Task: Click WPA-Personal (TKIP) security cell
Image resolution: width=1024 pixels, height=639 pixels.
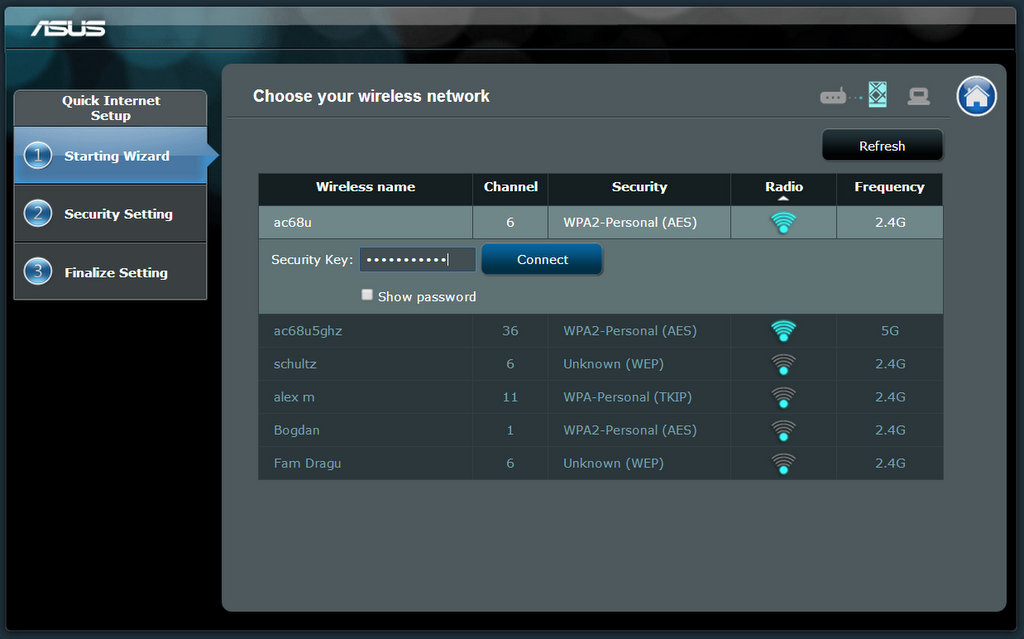Action: click(x=639, y=397)
